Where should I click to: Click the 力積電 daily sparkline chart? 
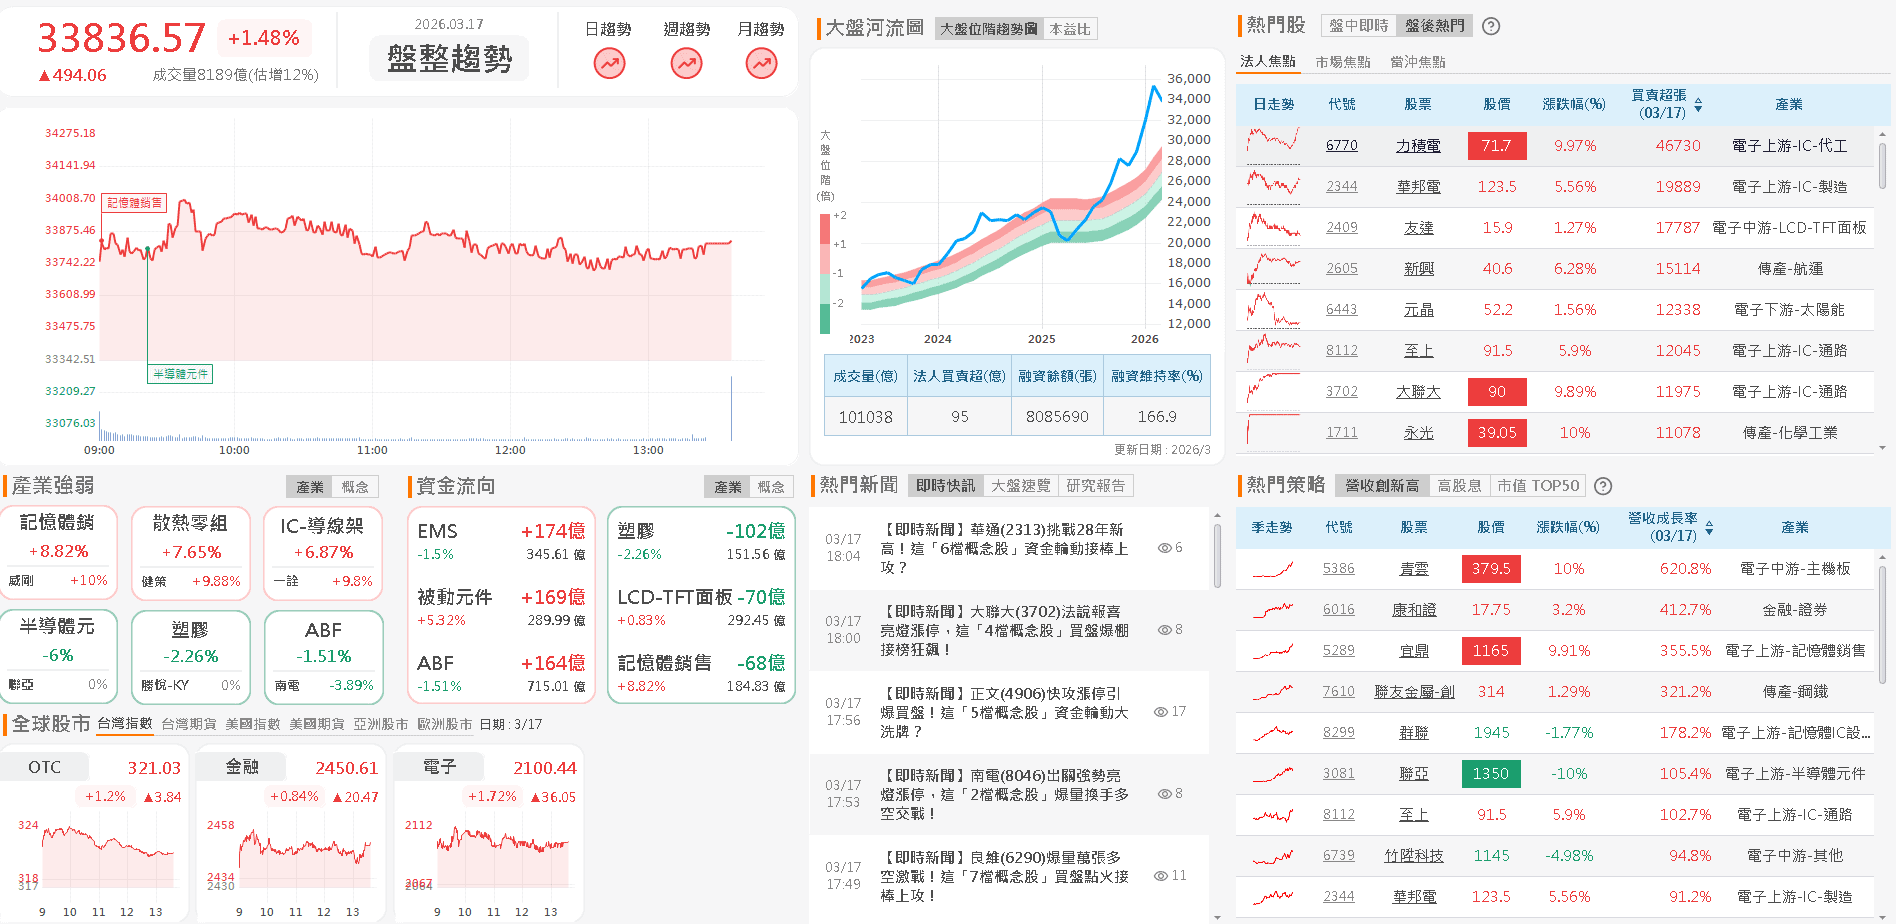pos(1271,141)
